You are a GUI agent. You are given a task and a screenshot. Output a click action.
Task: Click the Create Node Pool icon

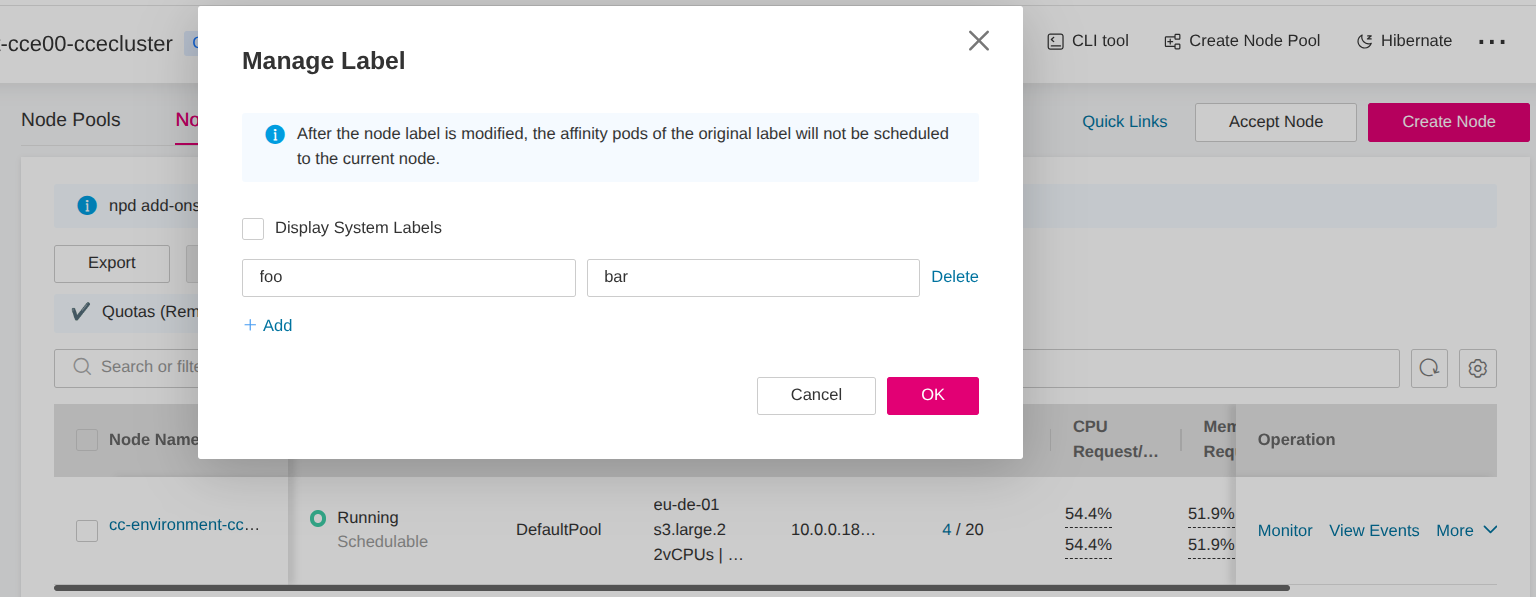(1172, 41)
